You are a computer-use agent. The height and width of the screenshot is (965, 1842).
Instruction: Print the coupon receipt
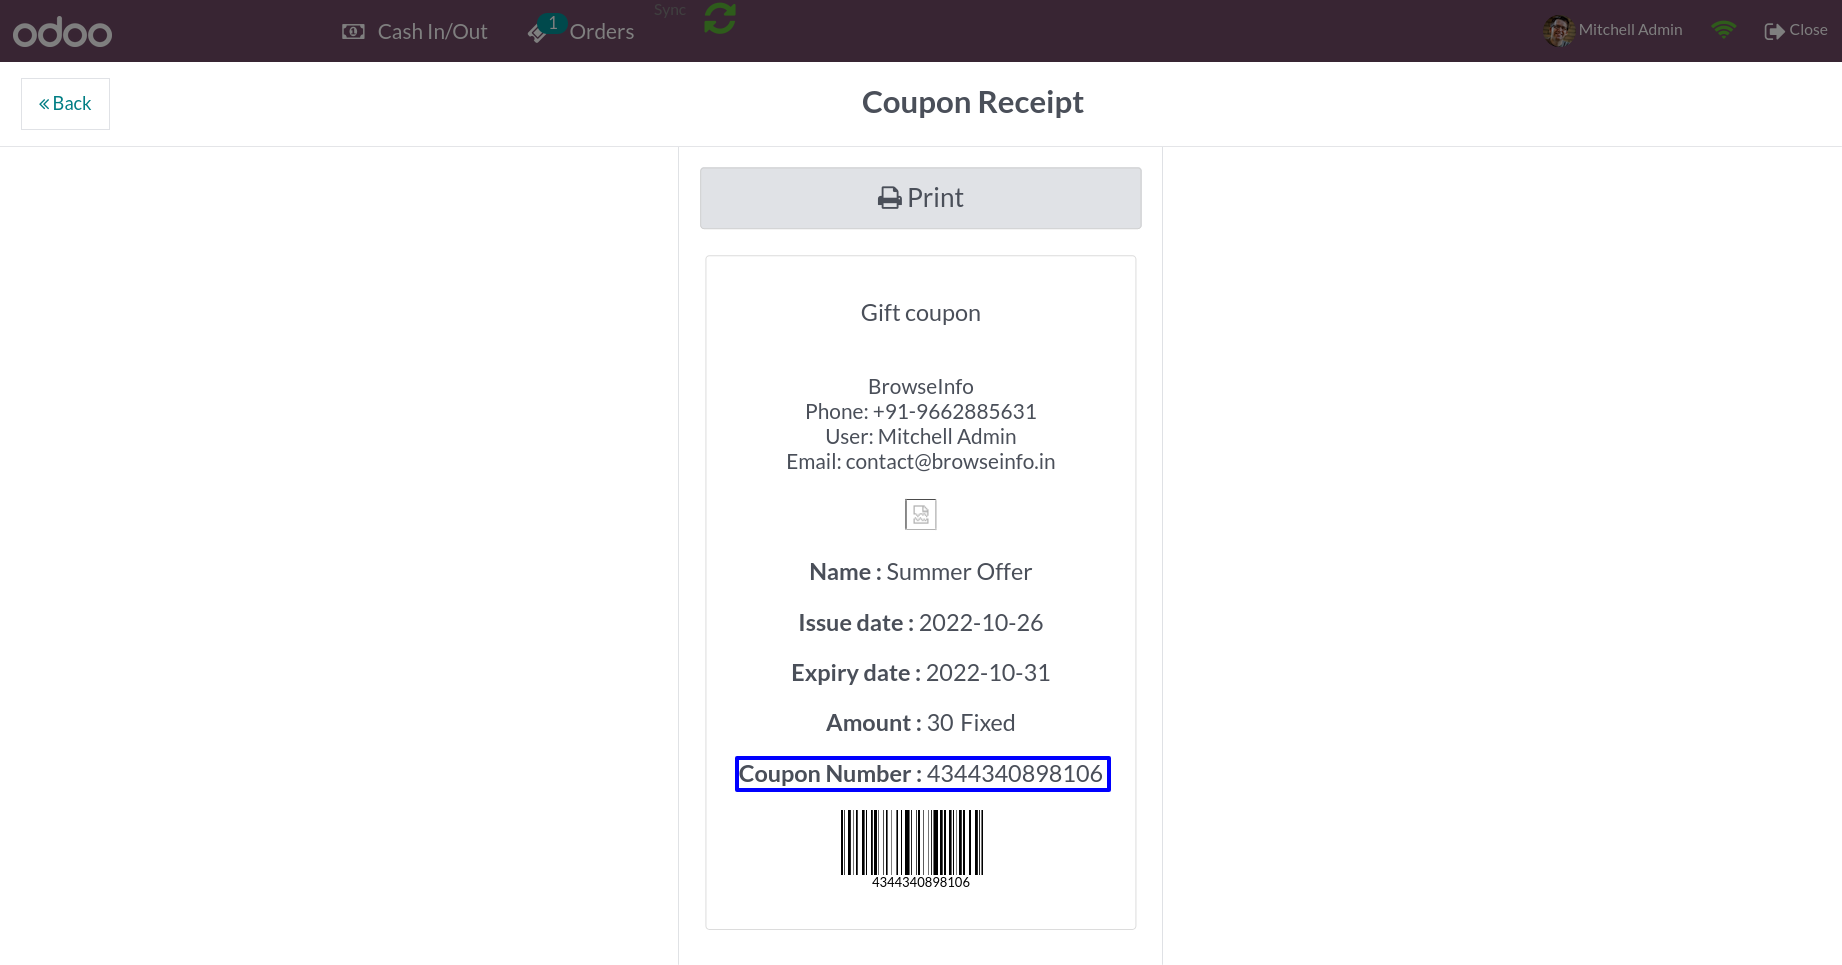click(921, 198)
